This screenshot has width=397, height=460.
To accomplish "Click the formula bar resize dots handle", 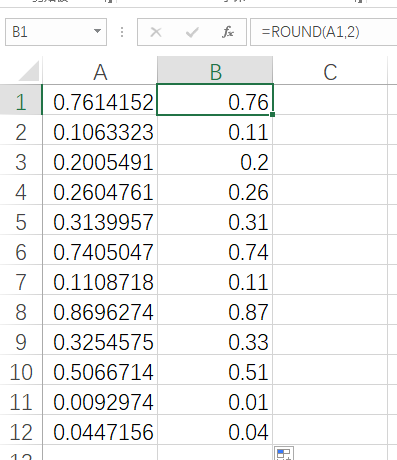I will click(122, 32).
